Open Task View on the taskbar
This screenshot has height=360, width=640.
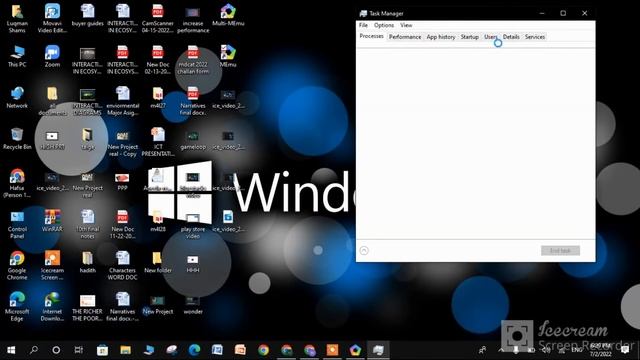(79, 350)
